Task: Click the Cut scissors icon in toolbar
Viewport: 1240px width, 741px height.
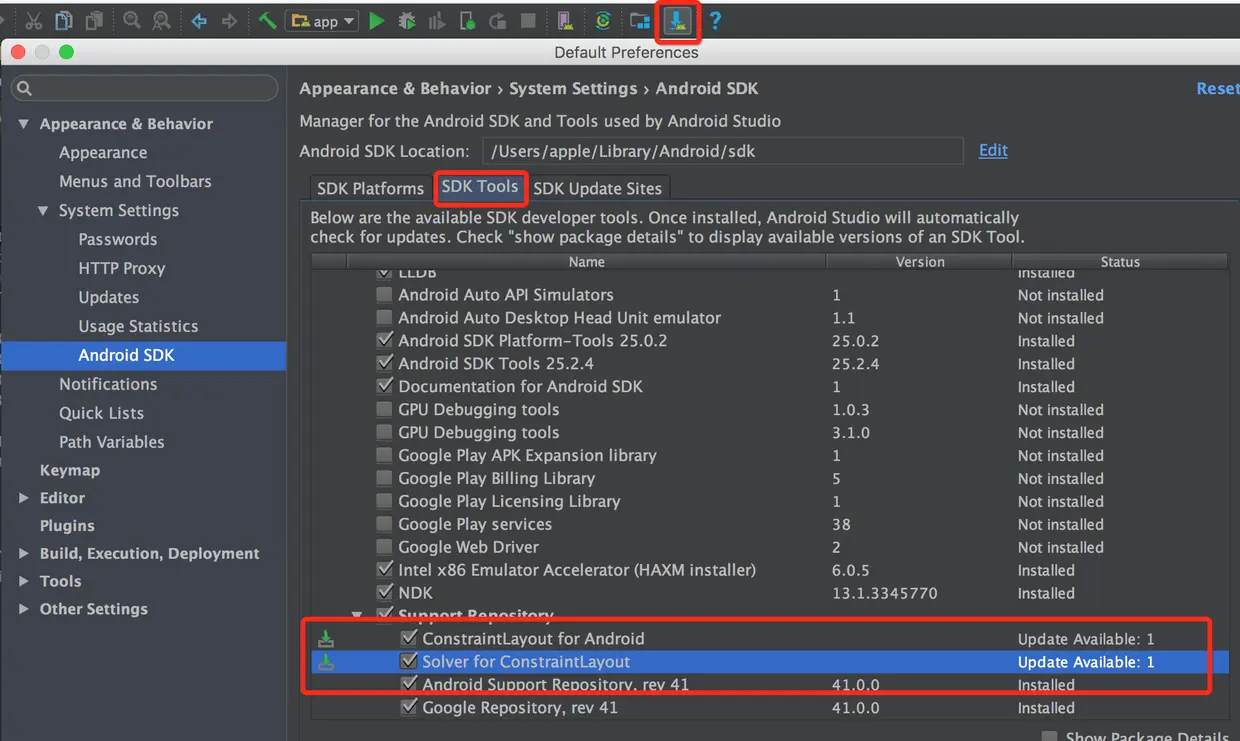Action: 33,21
